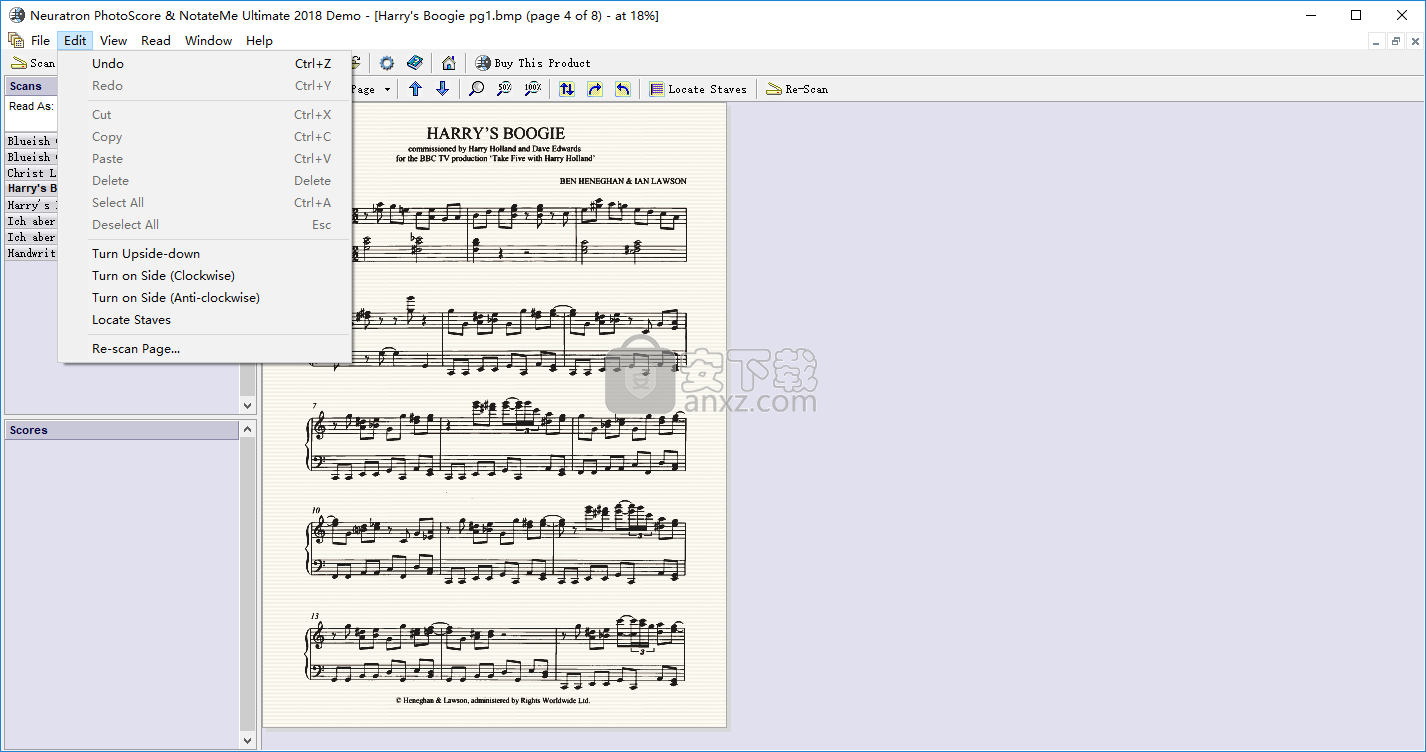Restore the inner document window
The height and width of the screenshot is (752, 1426).
pyautogui.click(x=1396, y=41)
